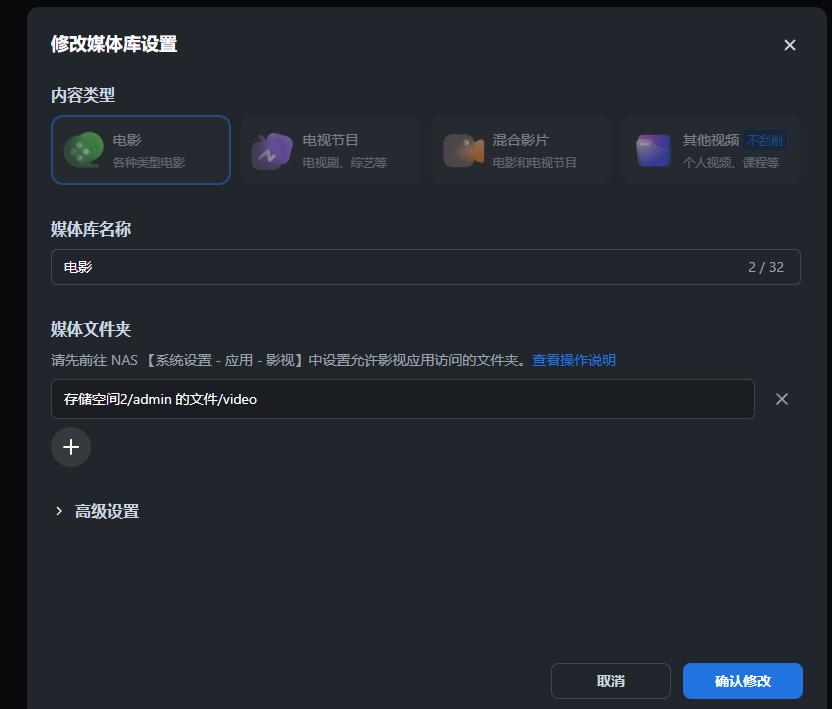This screenshot has height=709, width=832.
Task: Click the purple folder icon
Action: [653, 151]
